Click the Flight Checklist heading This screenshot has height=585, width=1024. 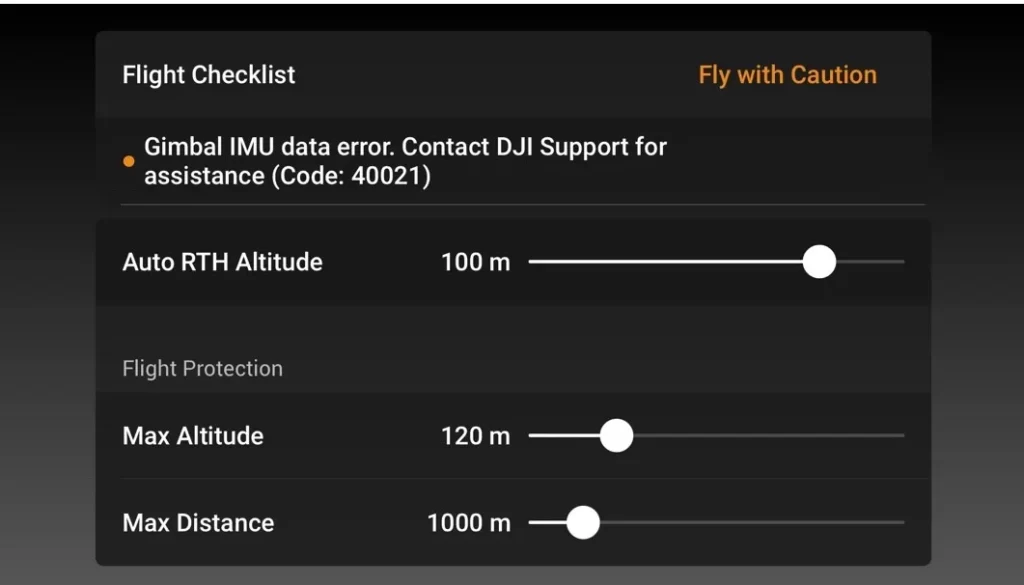tap(208, 74)
